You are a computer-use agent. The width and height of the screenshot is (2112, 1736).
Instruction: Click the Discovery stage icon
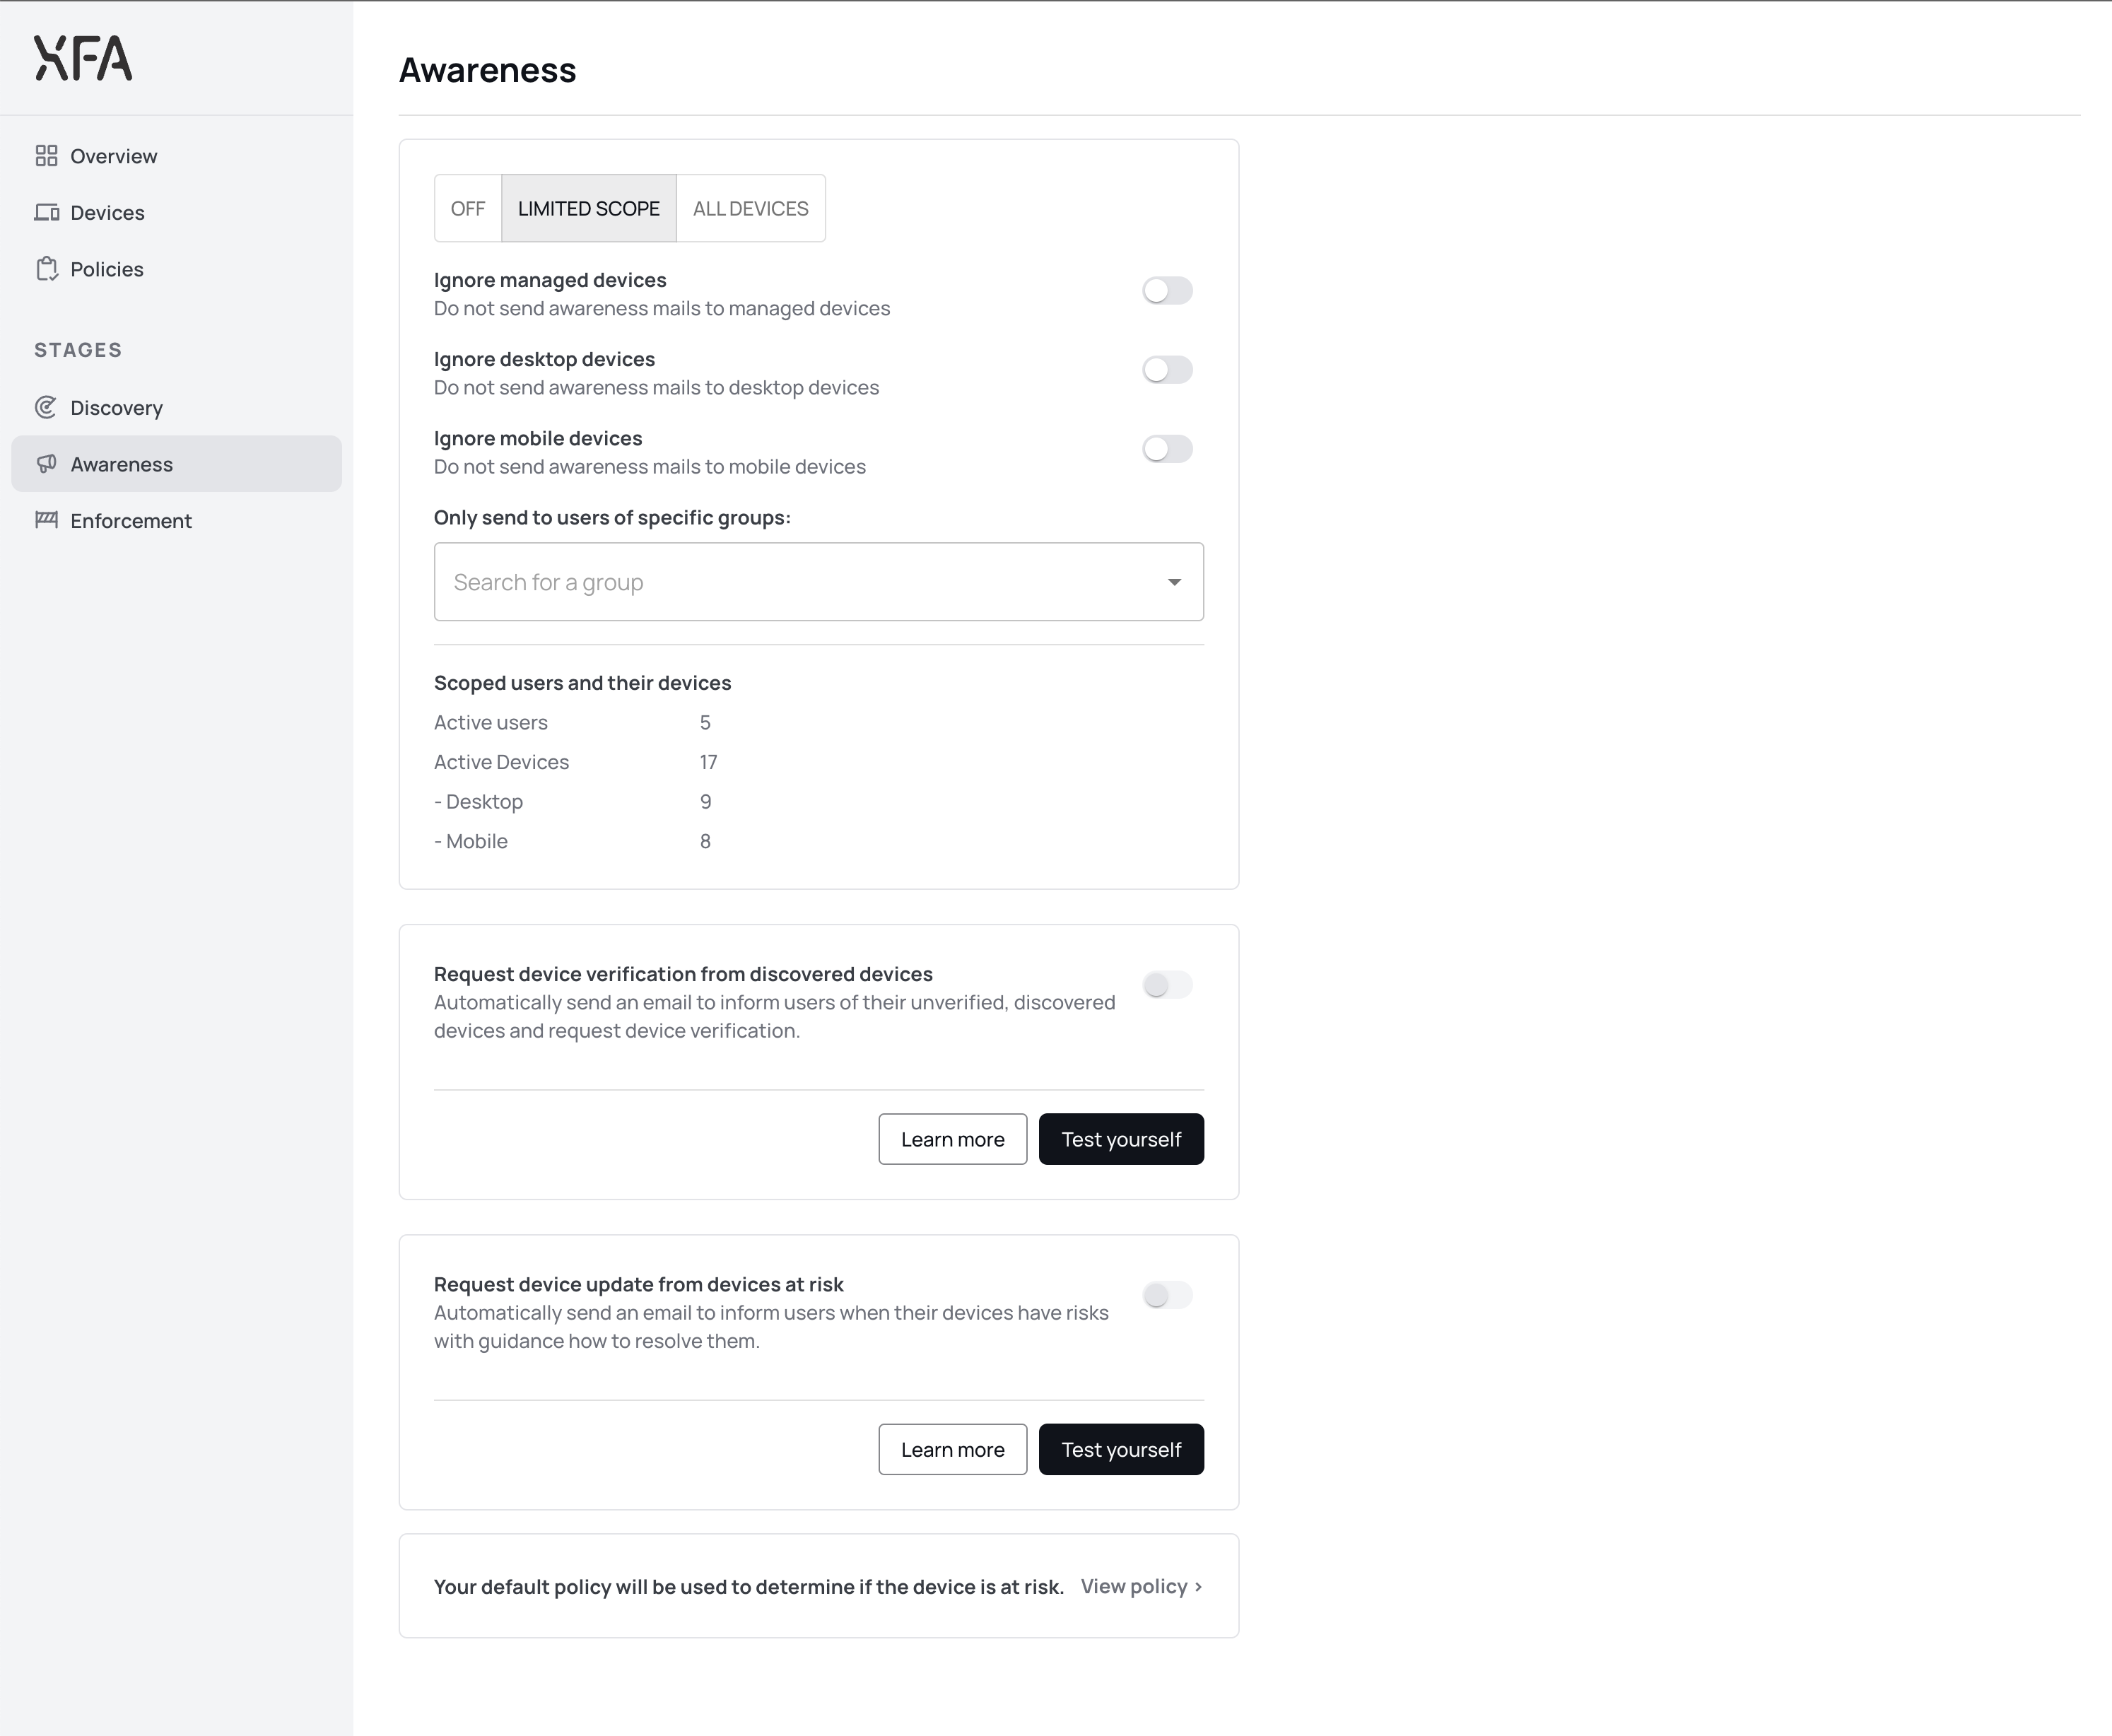click(49, 407)
